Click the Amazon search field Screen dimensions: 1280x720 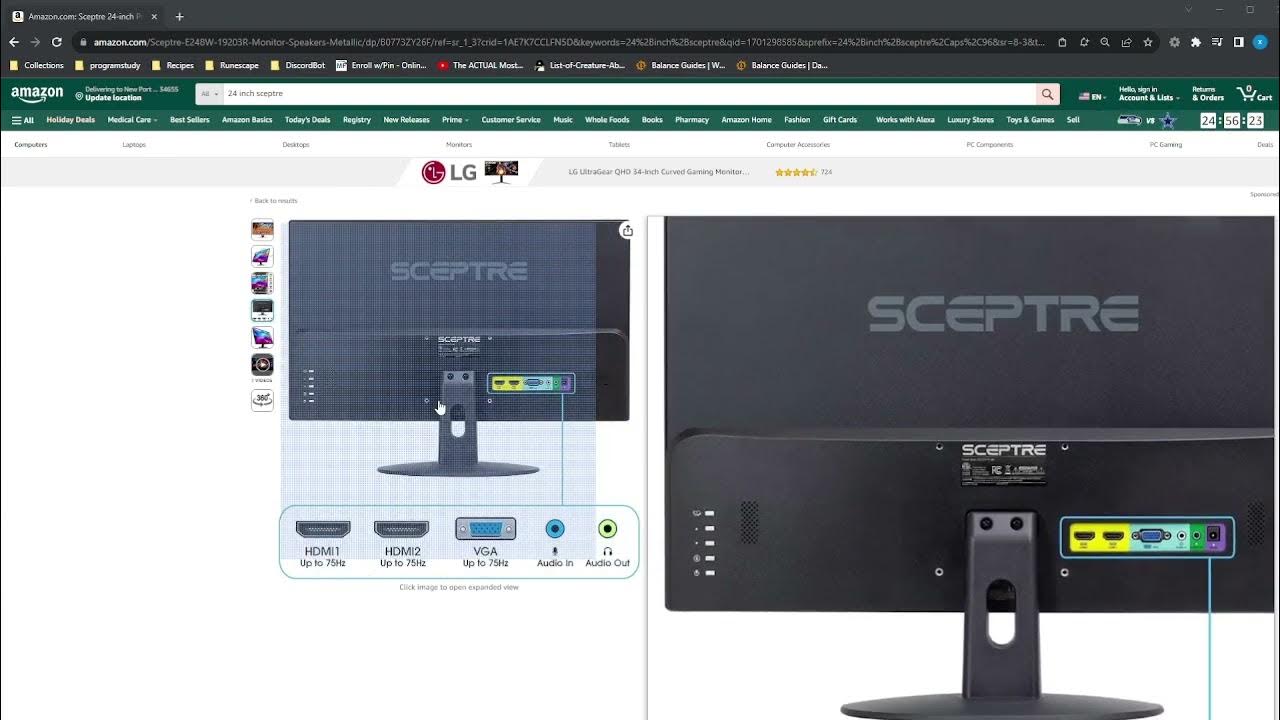629,93
